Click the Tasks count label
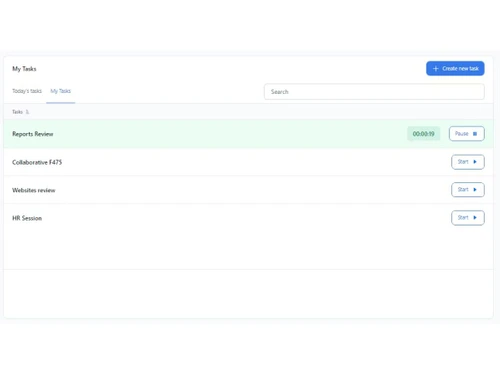The width and height of the screenshot is (500, 375). [21, 112]
